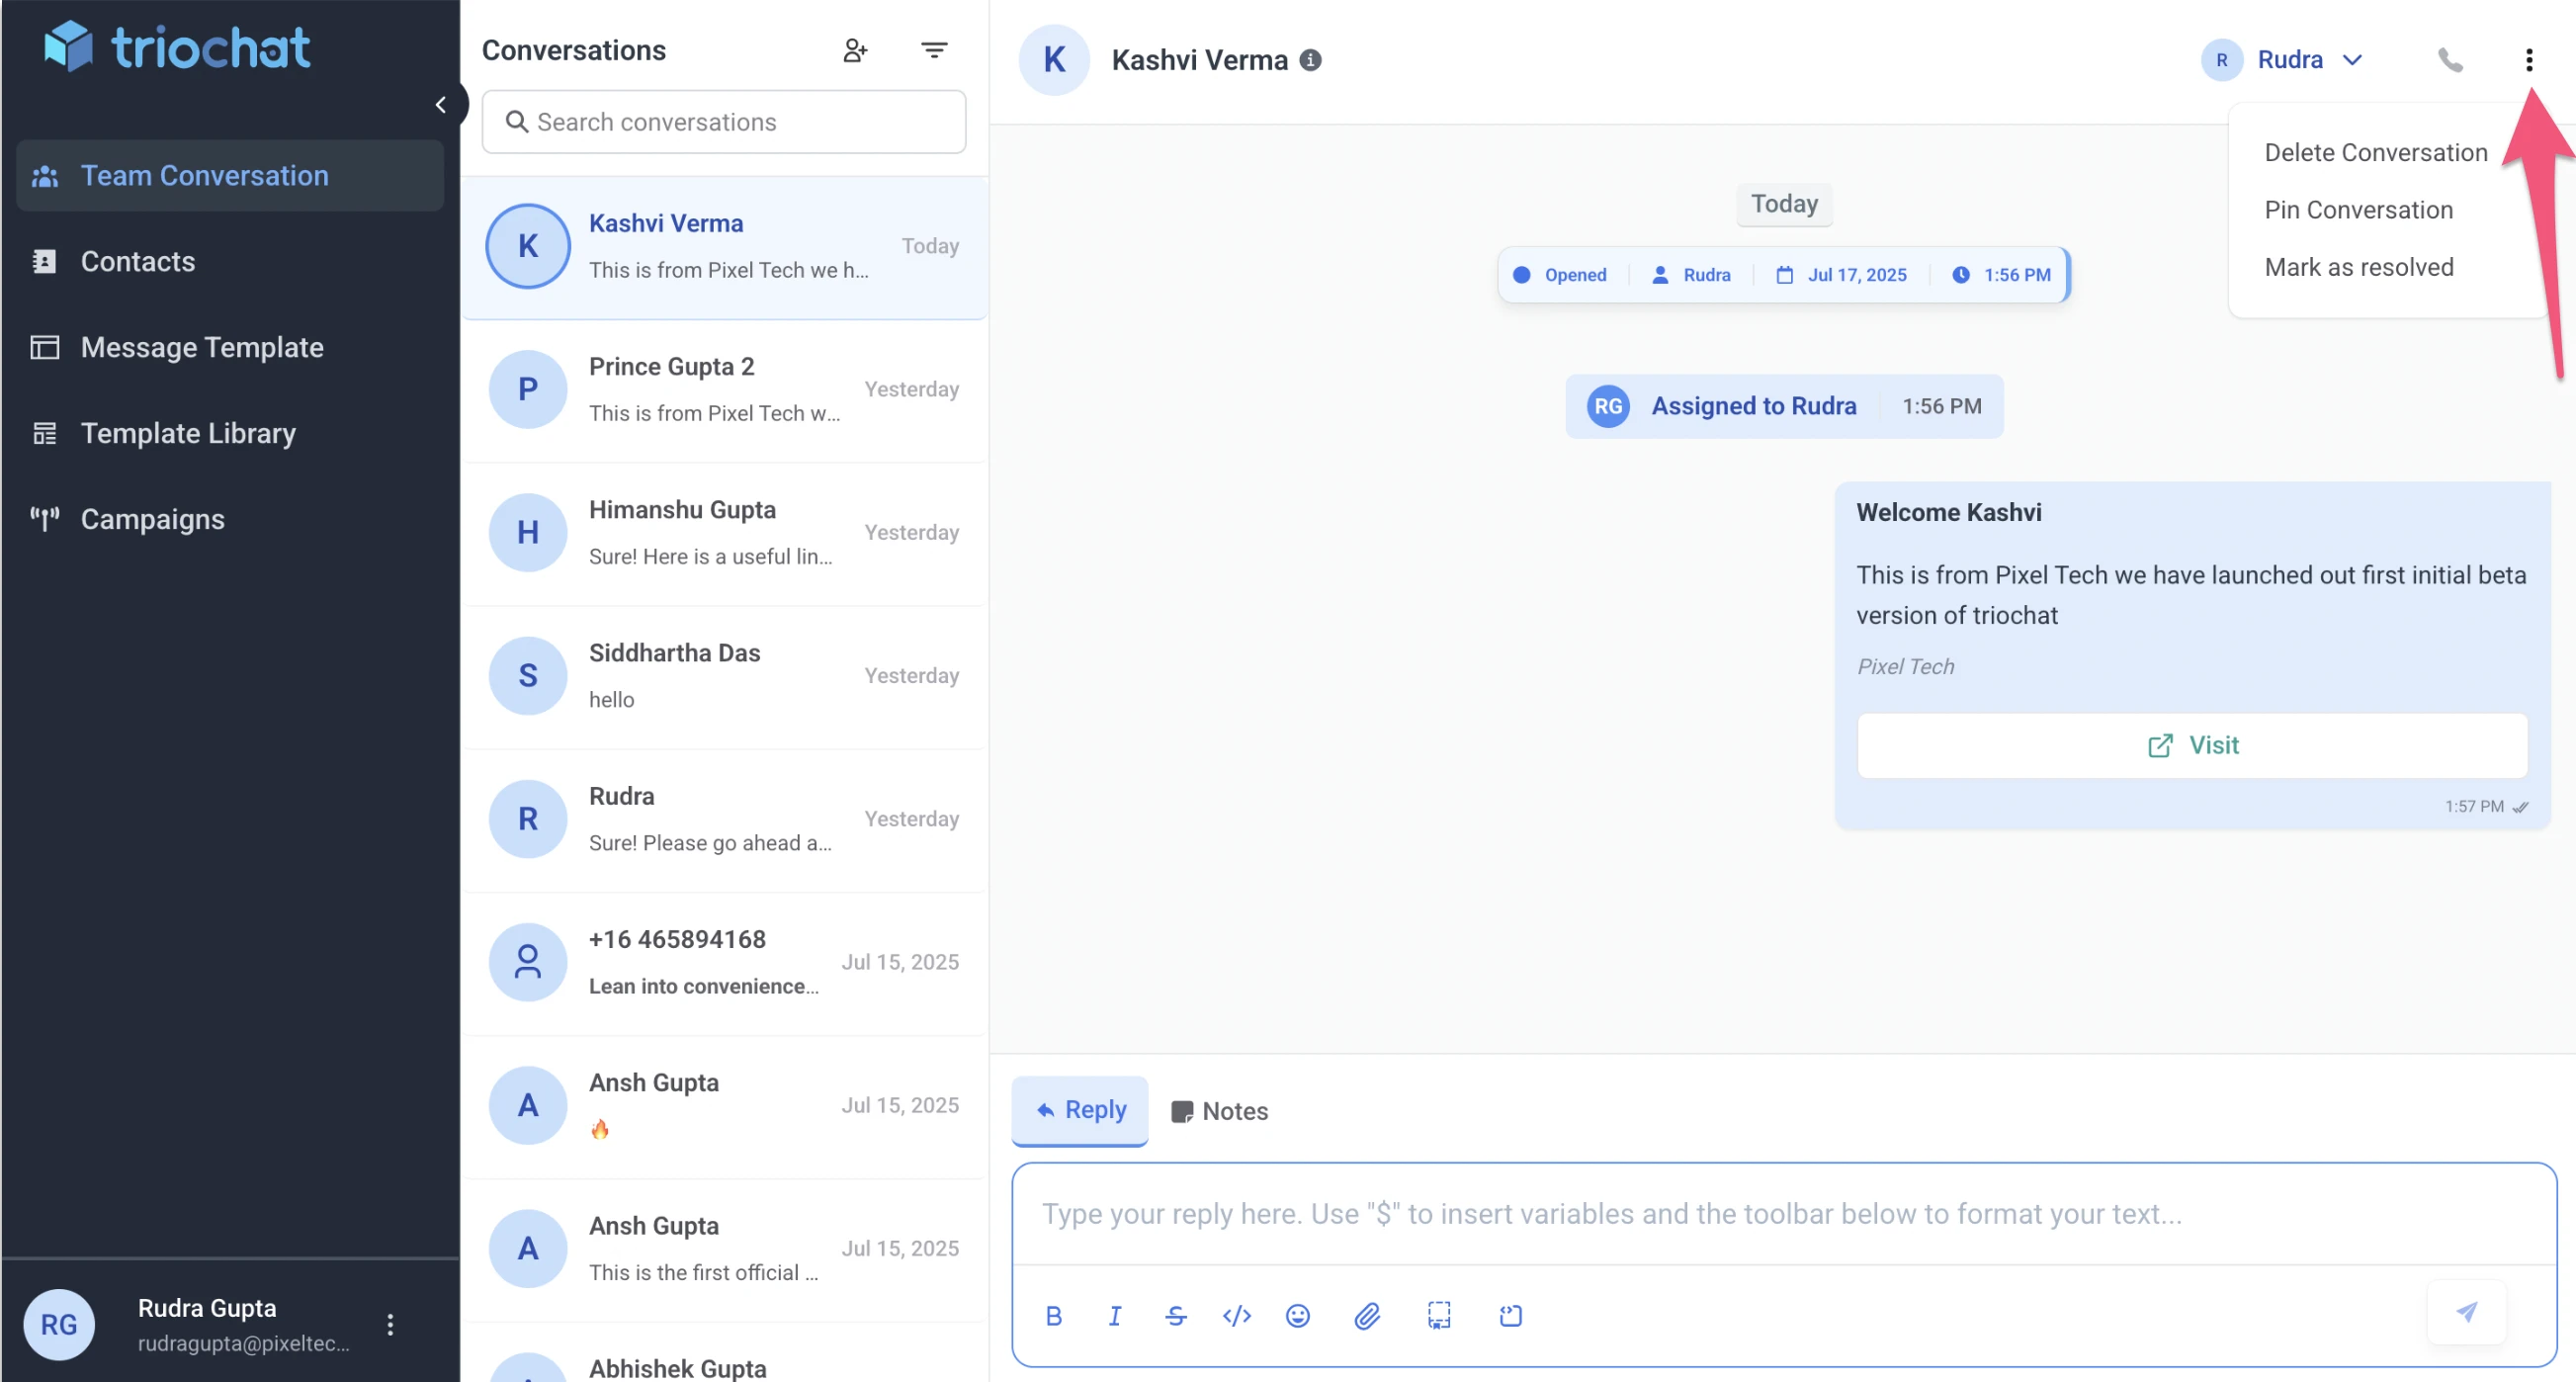Collapse the left sidebar

tap(441, 104)
